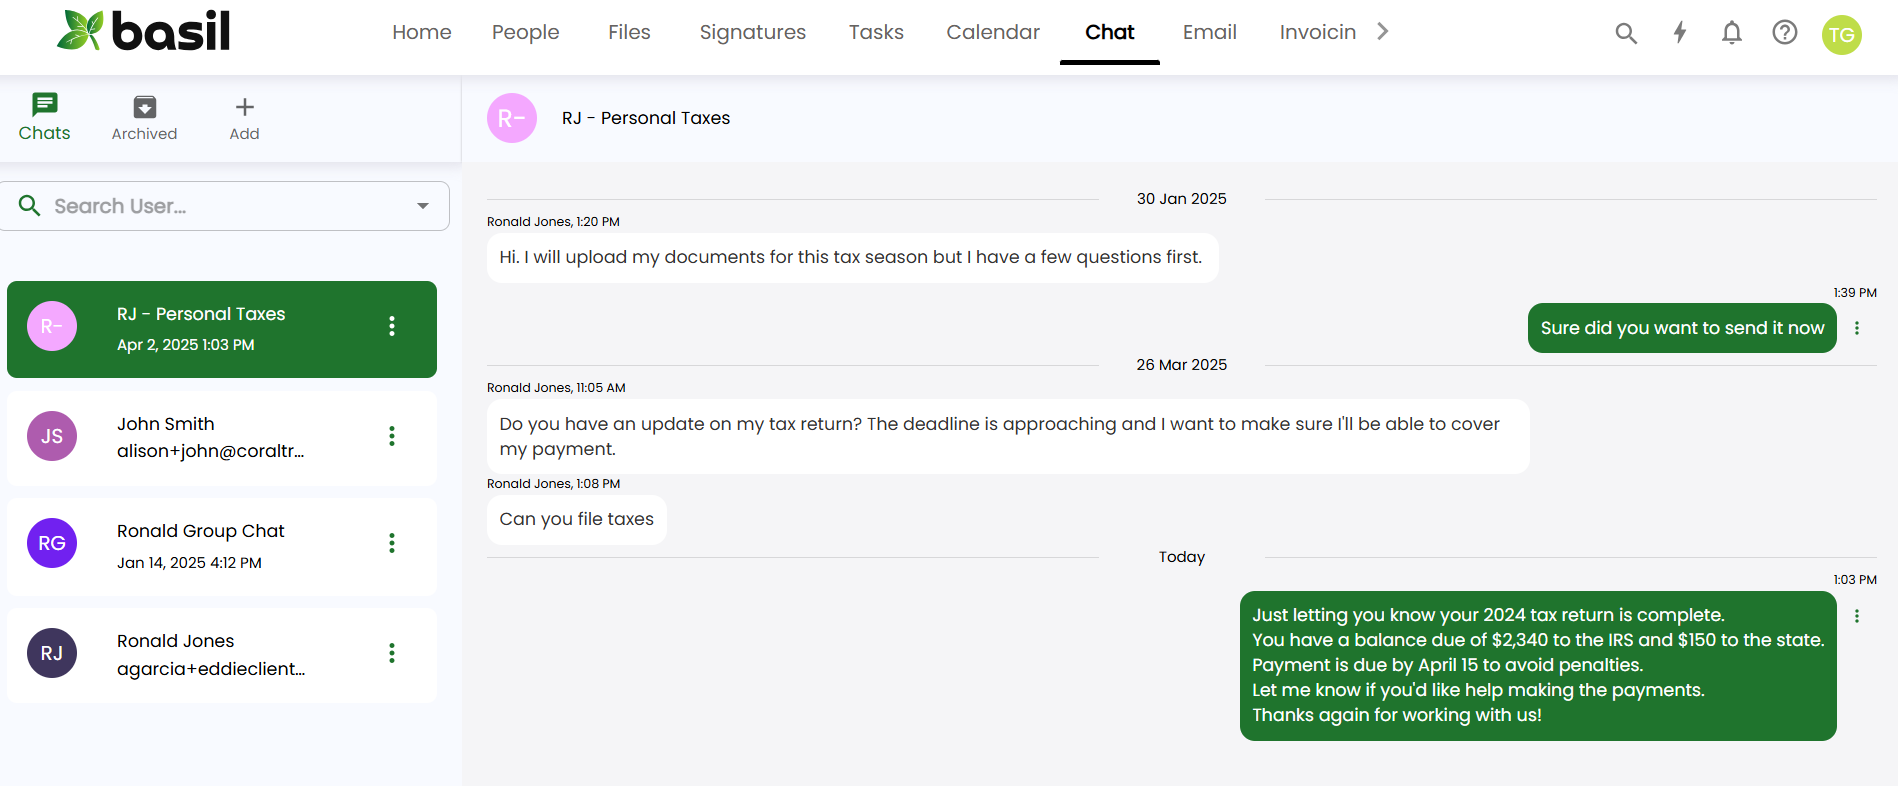Click the search magnifier icon in top bar
This screenshot has height=786, width=1898.
pyautogui.click(x=1626, y=33)
